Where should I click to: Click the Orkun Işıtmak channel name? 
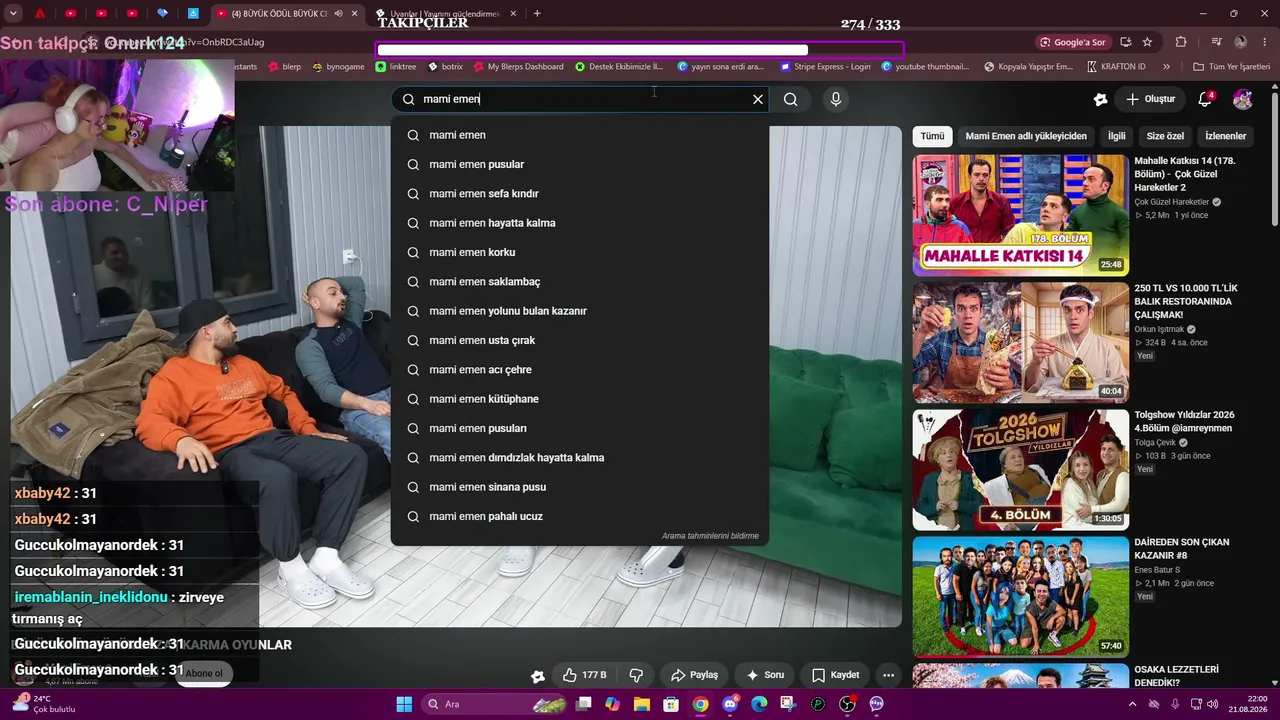1159,329
